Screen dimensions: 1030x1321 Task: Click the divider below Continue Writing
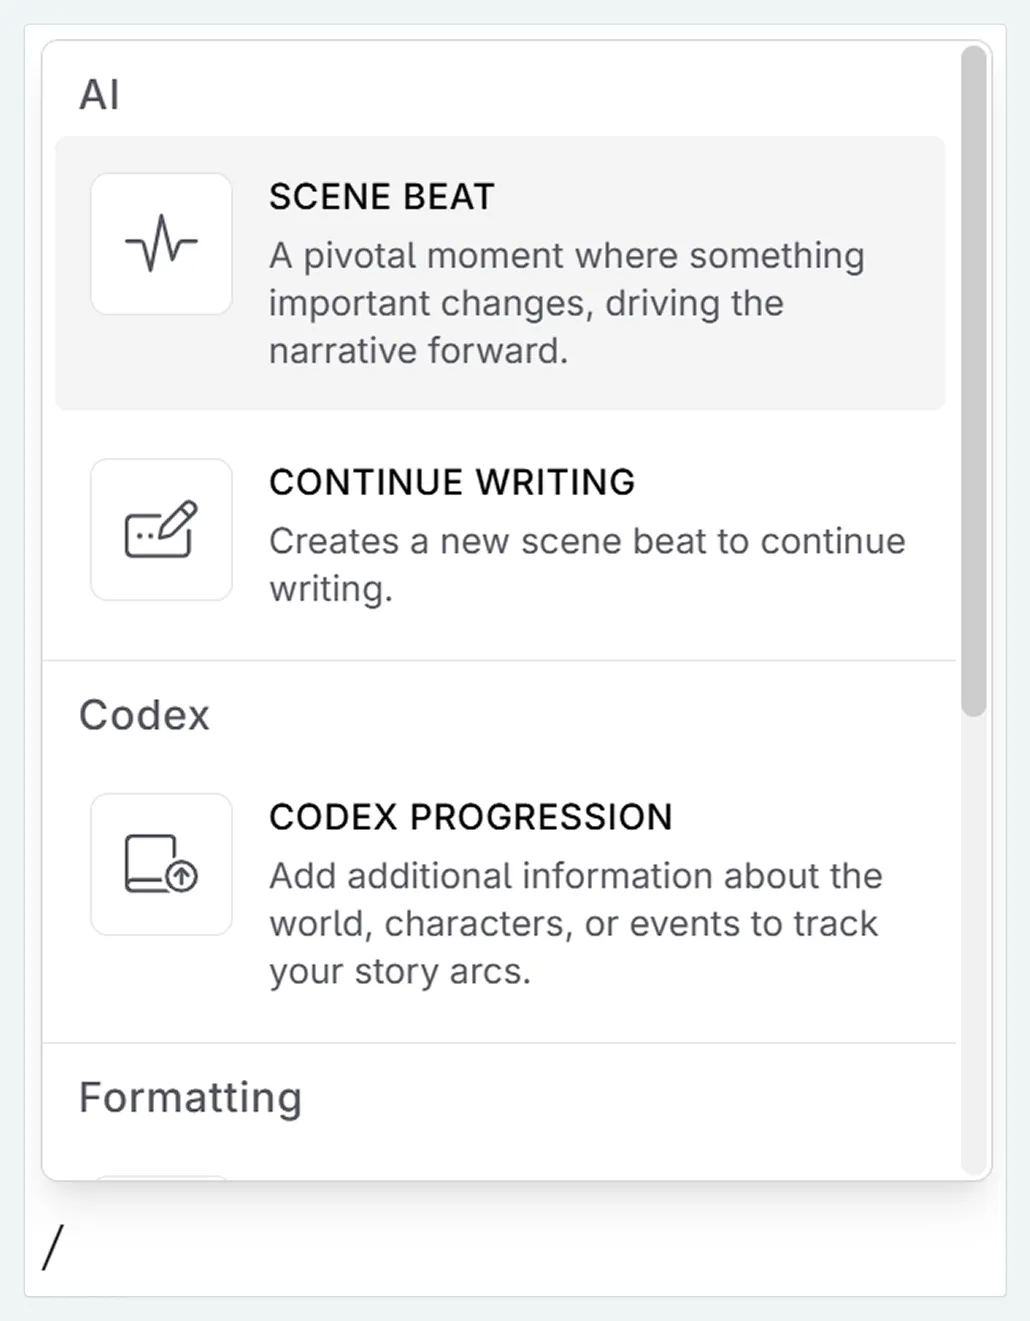coord(500,658)
